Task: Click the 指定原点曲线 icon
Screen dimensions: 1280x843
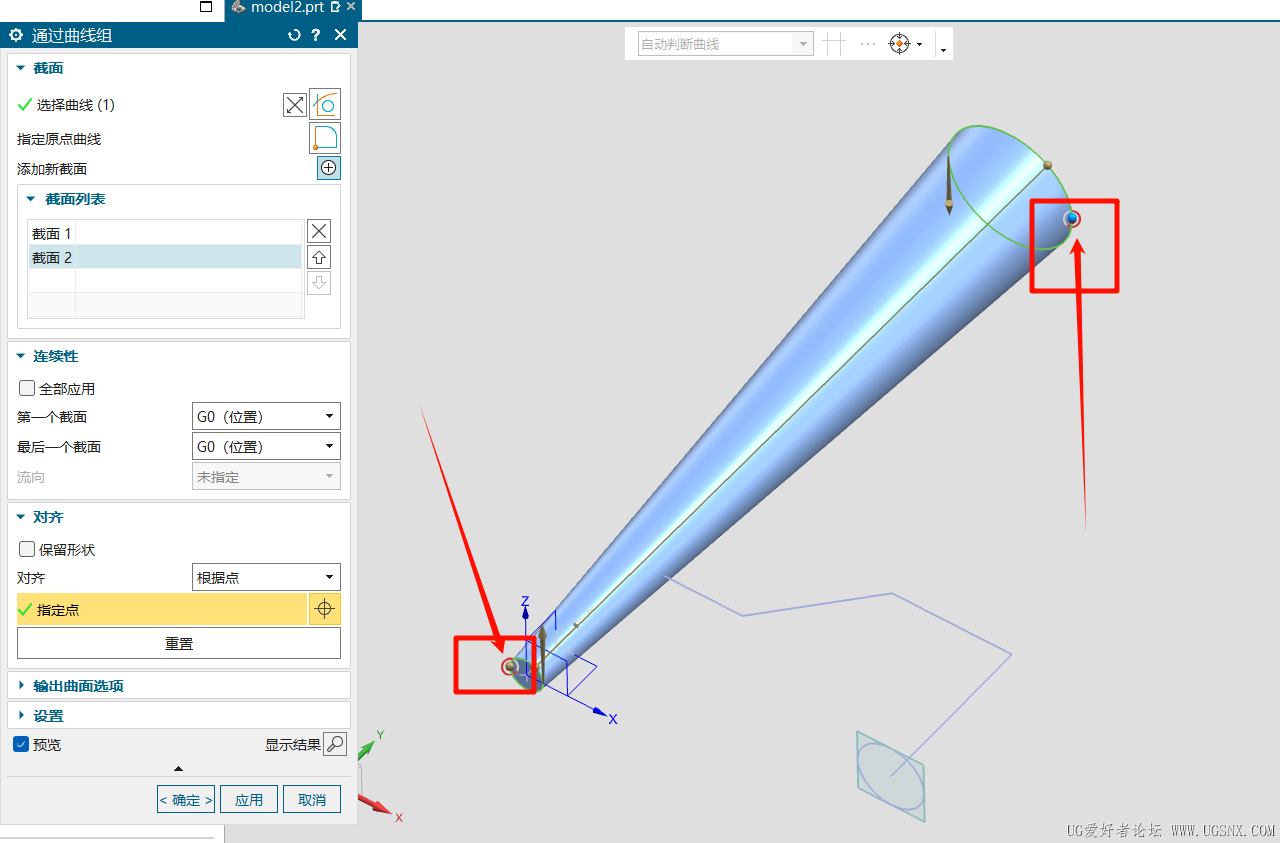Action: 325,138
